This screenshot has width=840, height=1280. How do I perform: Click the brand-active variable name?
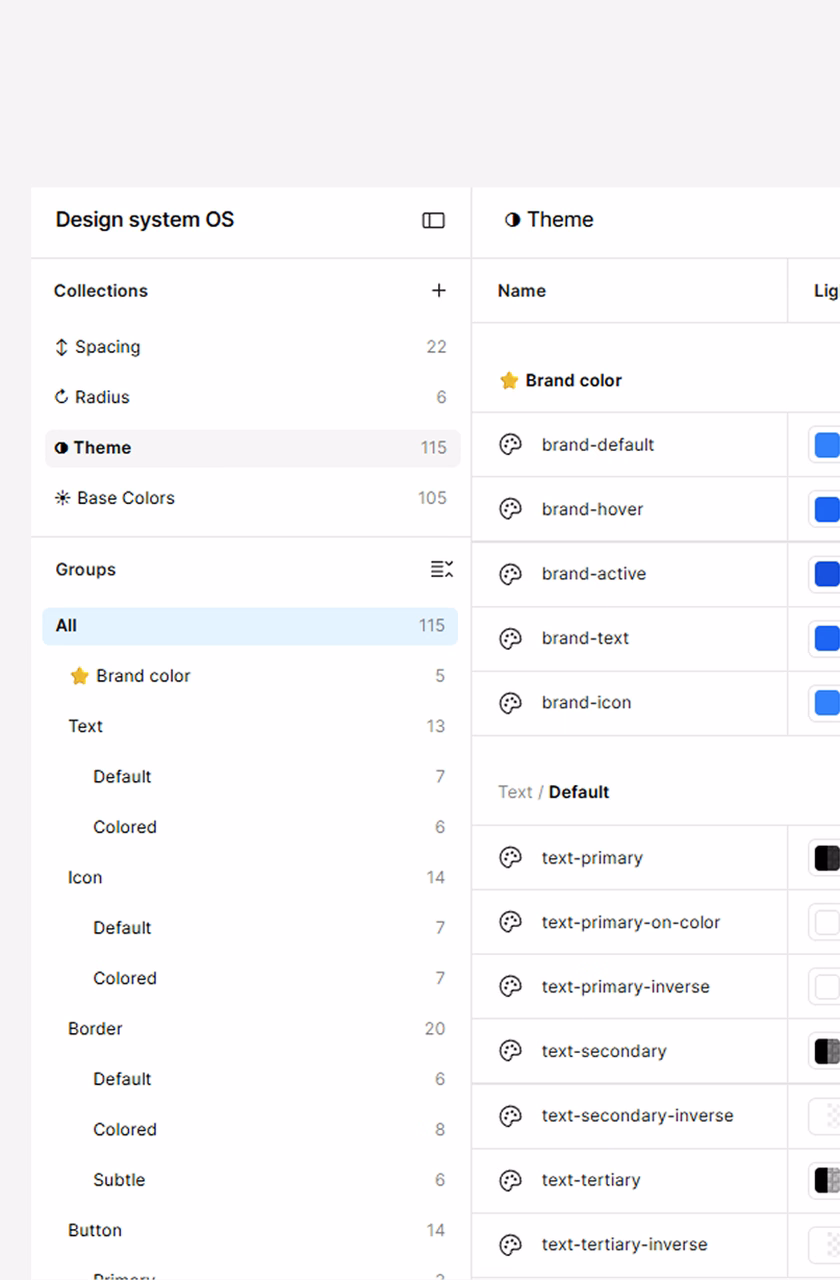tap(594, 574)
